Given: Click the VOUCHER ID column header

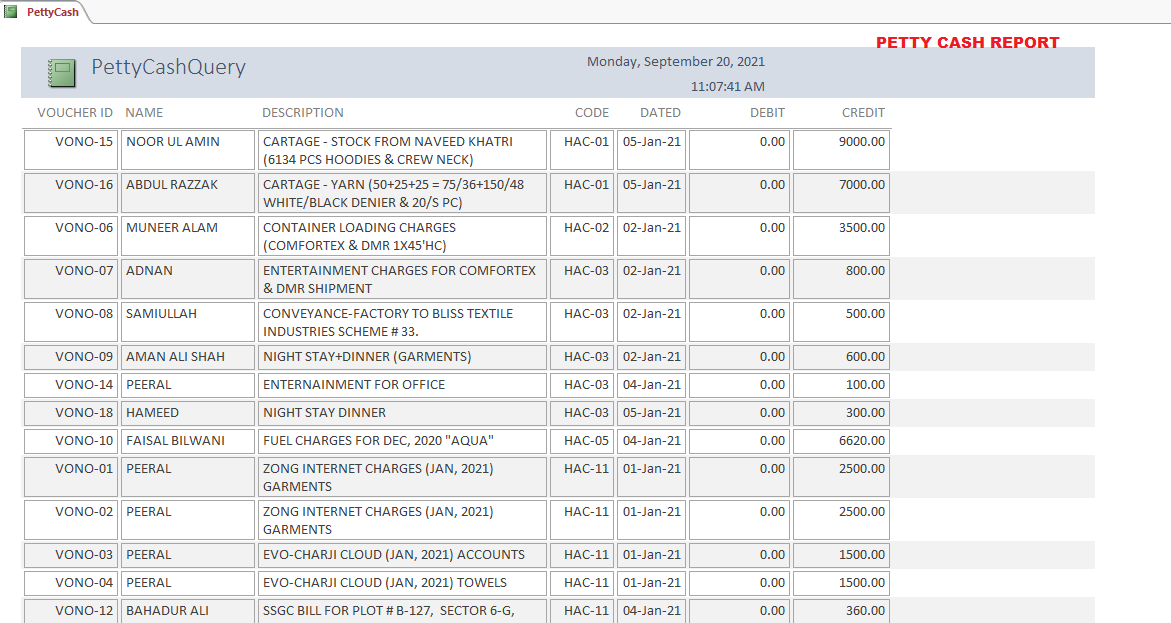Looking at the screenshot, I should click(75, 113).
